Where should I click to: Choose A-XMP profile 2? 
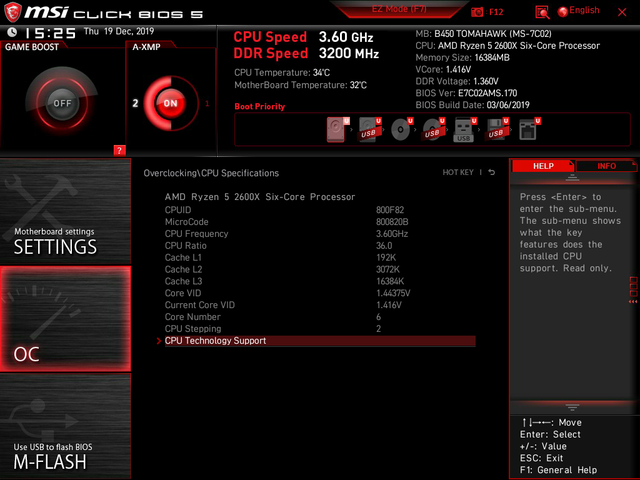pos(136,103)
